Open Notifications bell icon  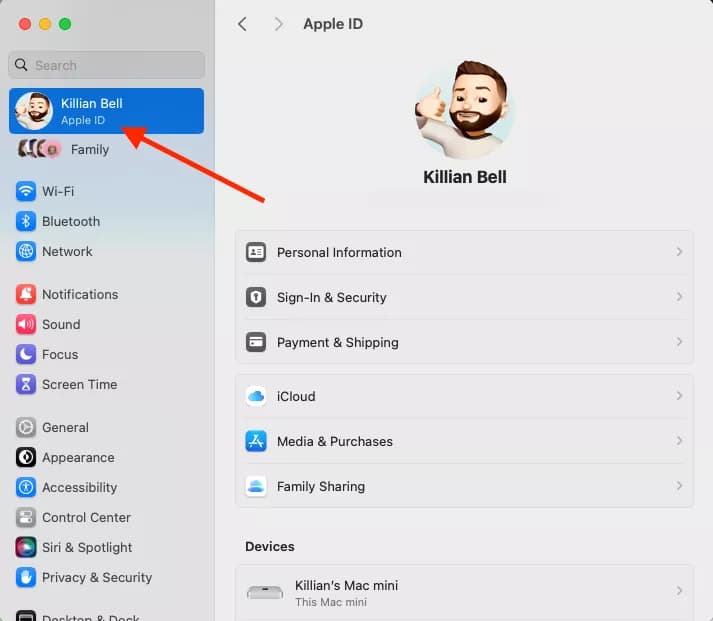point(26,295)
